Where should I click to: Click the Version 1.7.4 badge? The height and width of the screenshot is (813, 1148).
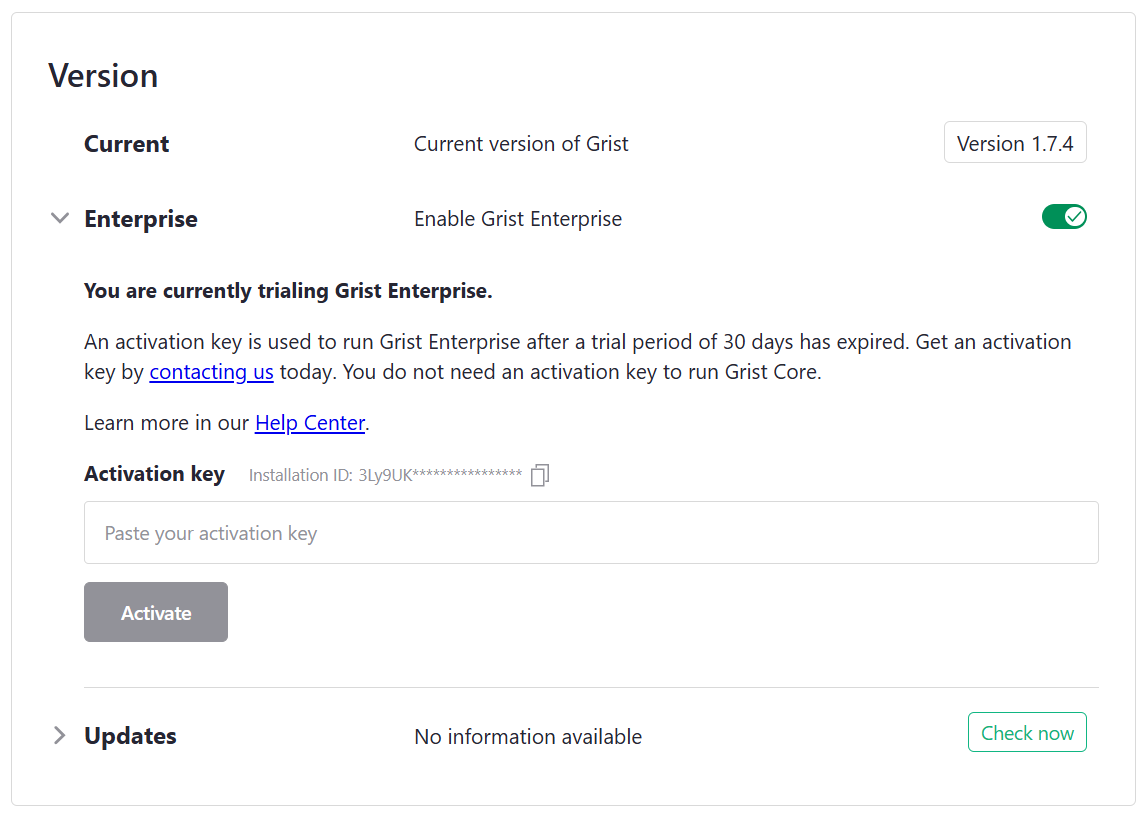tap(1015, 143)
